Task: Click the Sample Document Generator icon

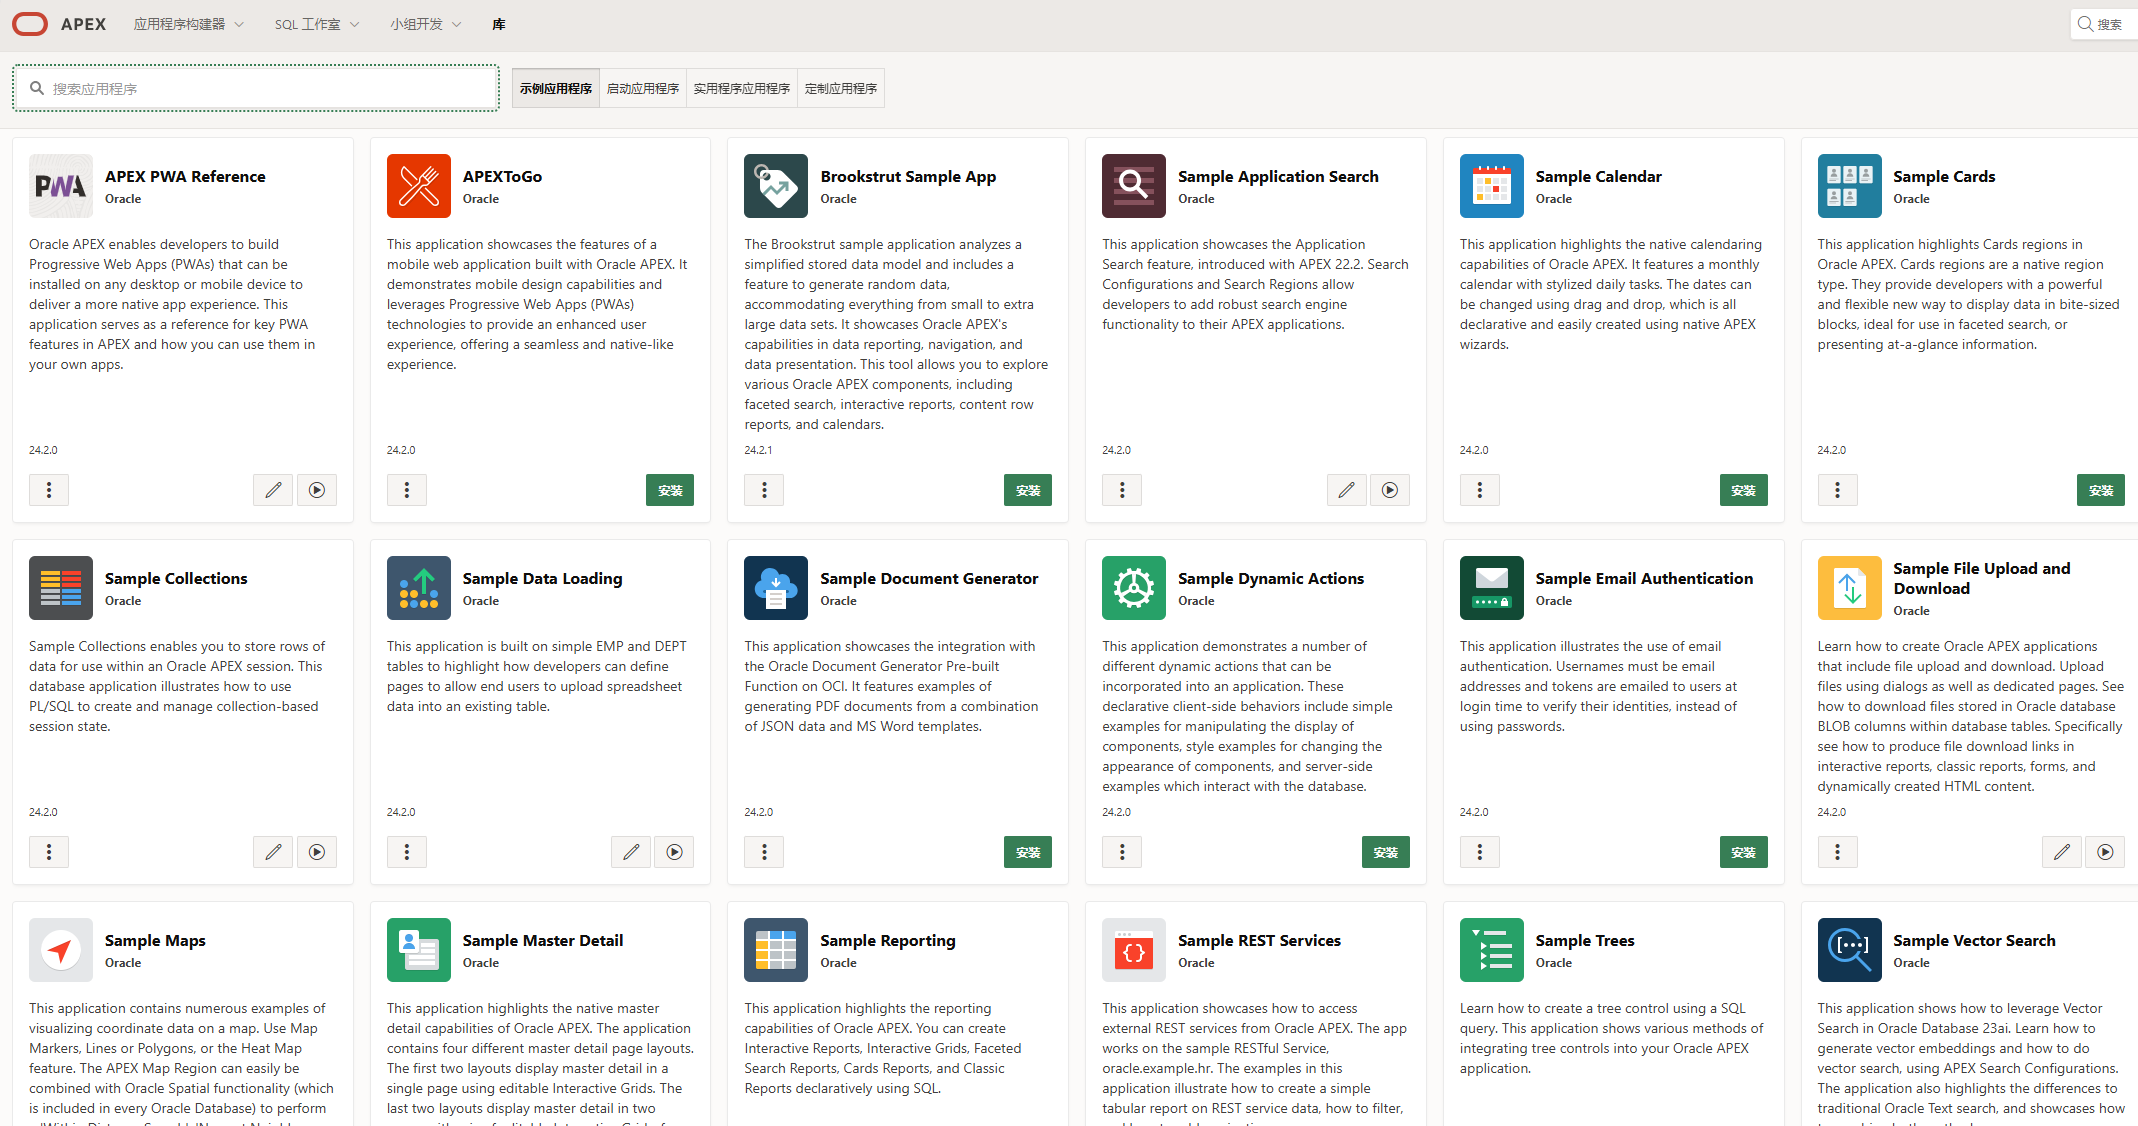Action: 776,588
